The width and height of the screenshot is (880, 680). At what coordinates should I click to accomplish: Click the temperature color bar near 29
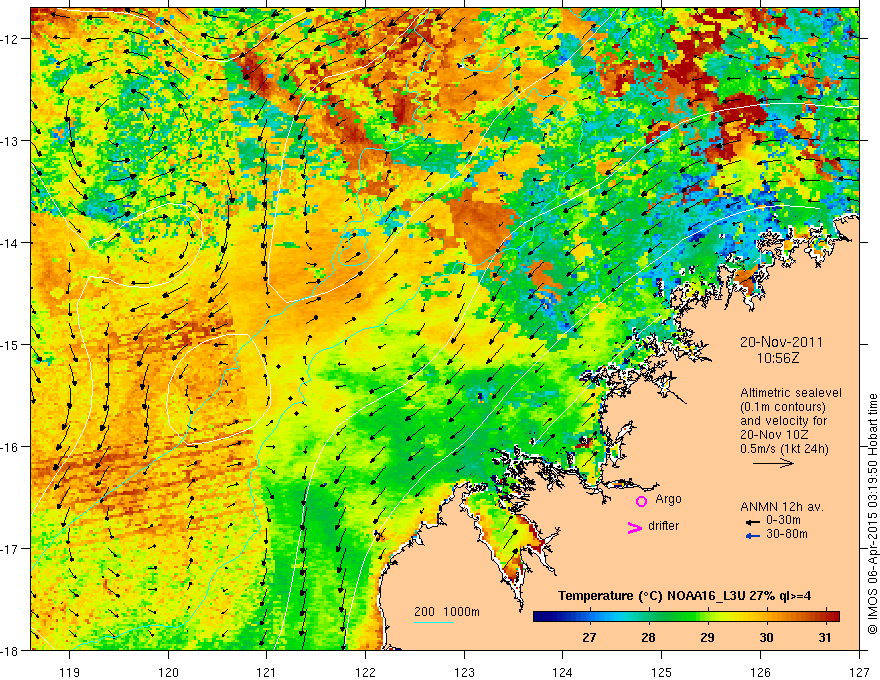(707, 617)
